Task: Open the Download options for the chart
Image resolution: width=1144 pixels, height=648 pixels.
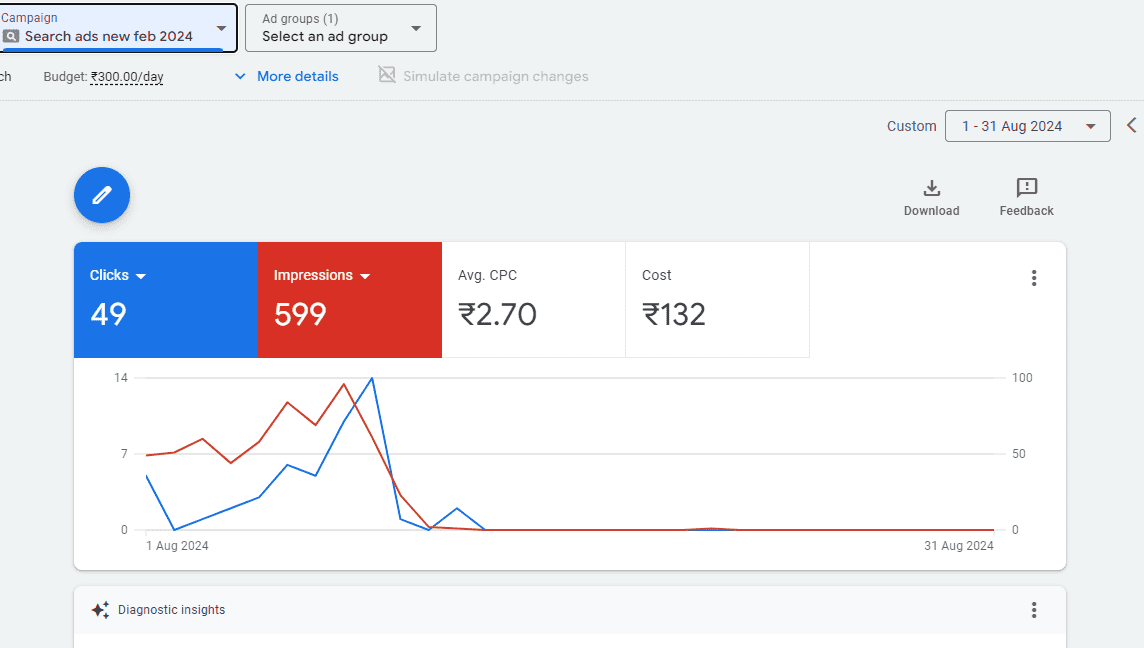Action: (x=931, y=188)
